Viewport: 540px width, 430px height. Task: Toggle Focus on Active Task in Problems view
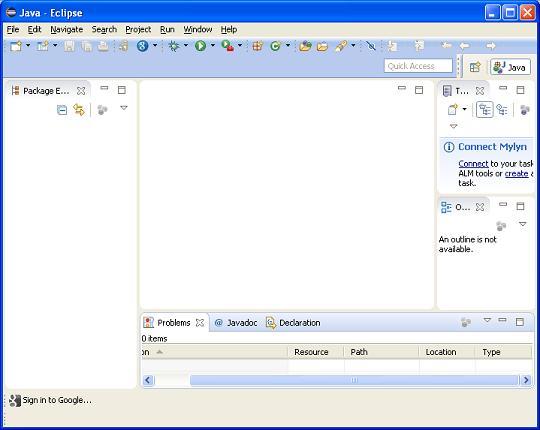[x=466, y=322]
